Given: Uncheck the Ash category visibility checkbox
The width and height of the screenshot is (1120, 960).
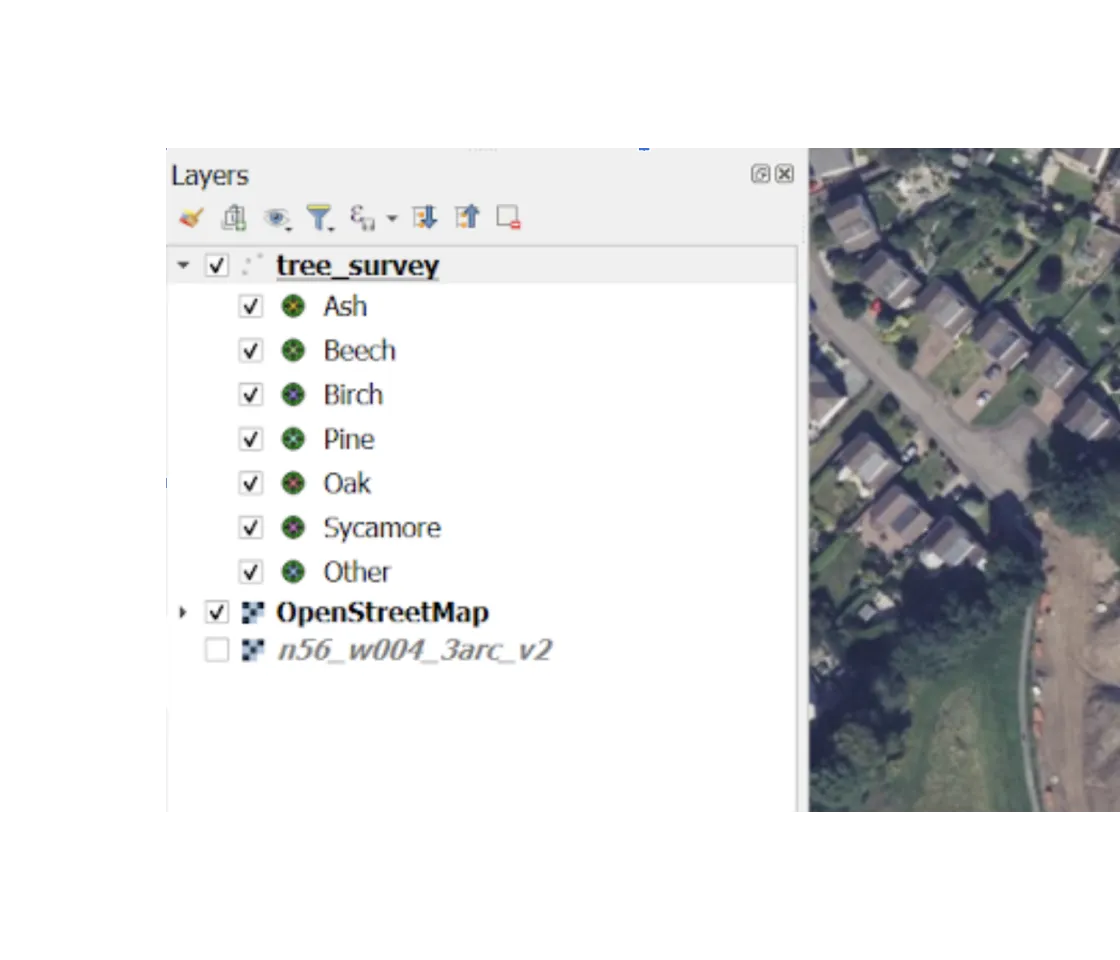Looking at the screenshot, I should click(251, 306).
